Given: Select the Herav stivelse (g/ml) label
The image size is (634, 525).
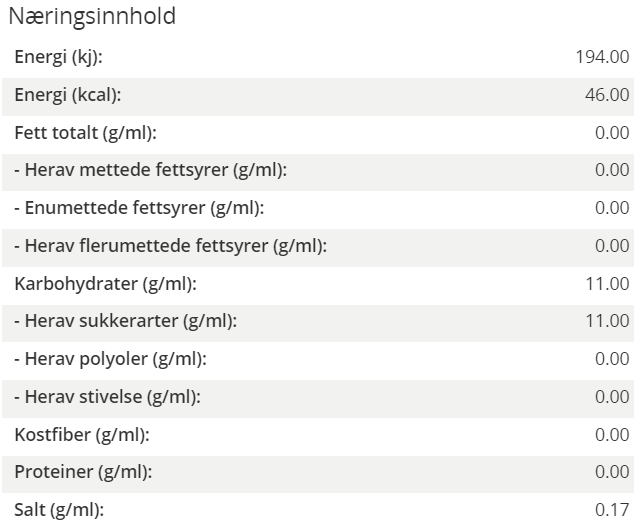Looking at the screenshot, I should 107,397.
